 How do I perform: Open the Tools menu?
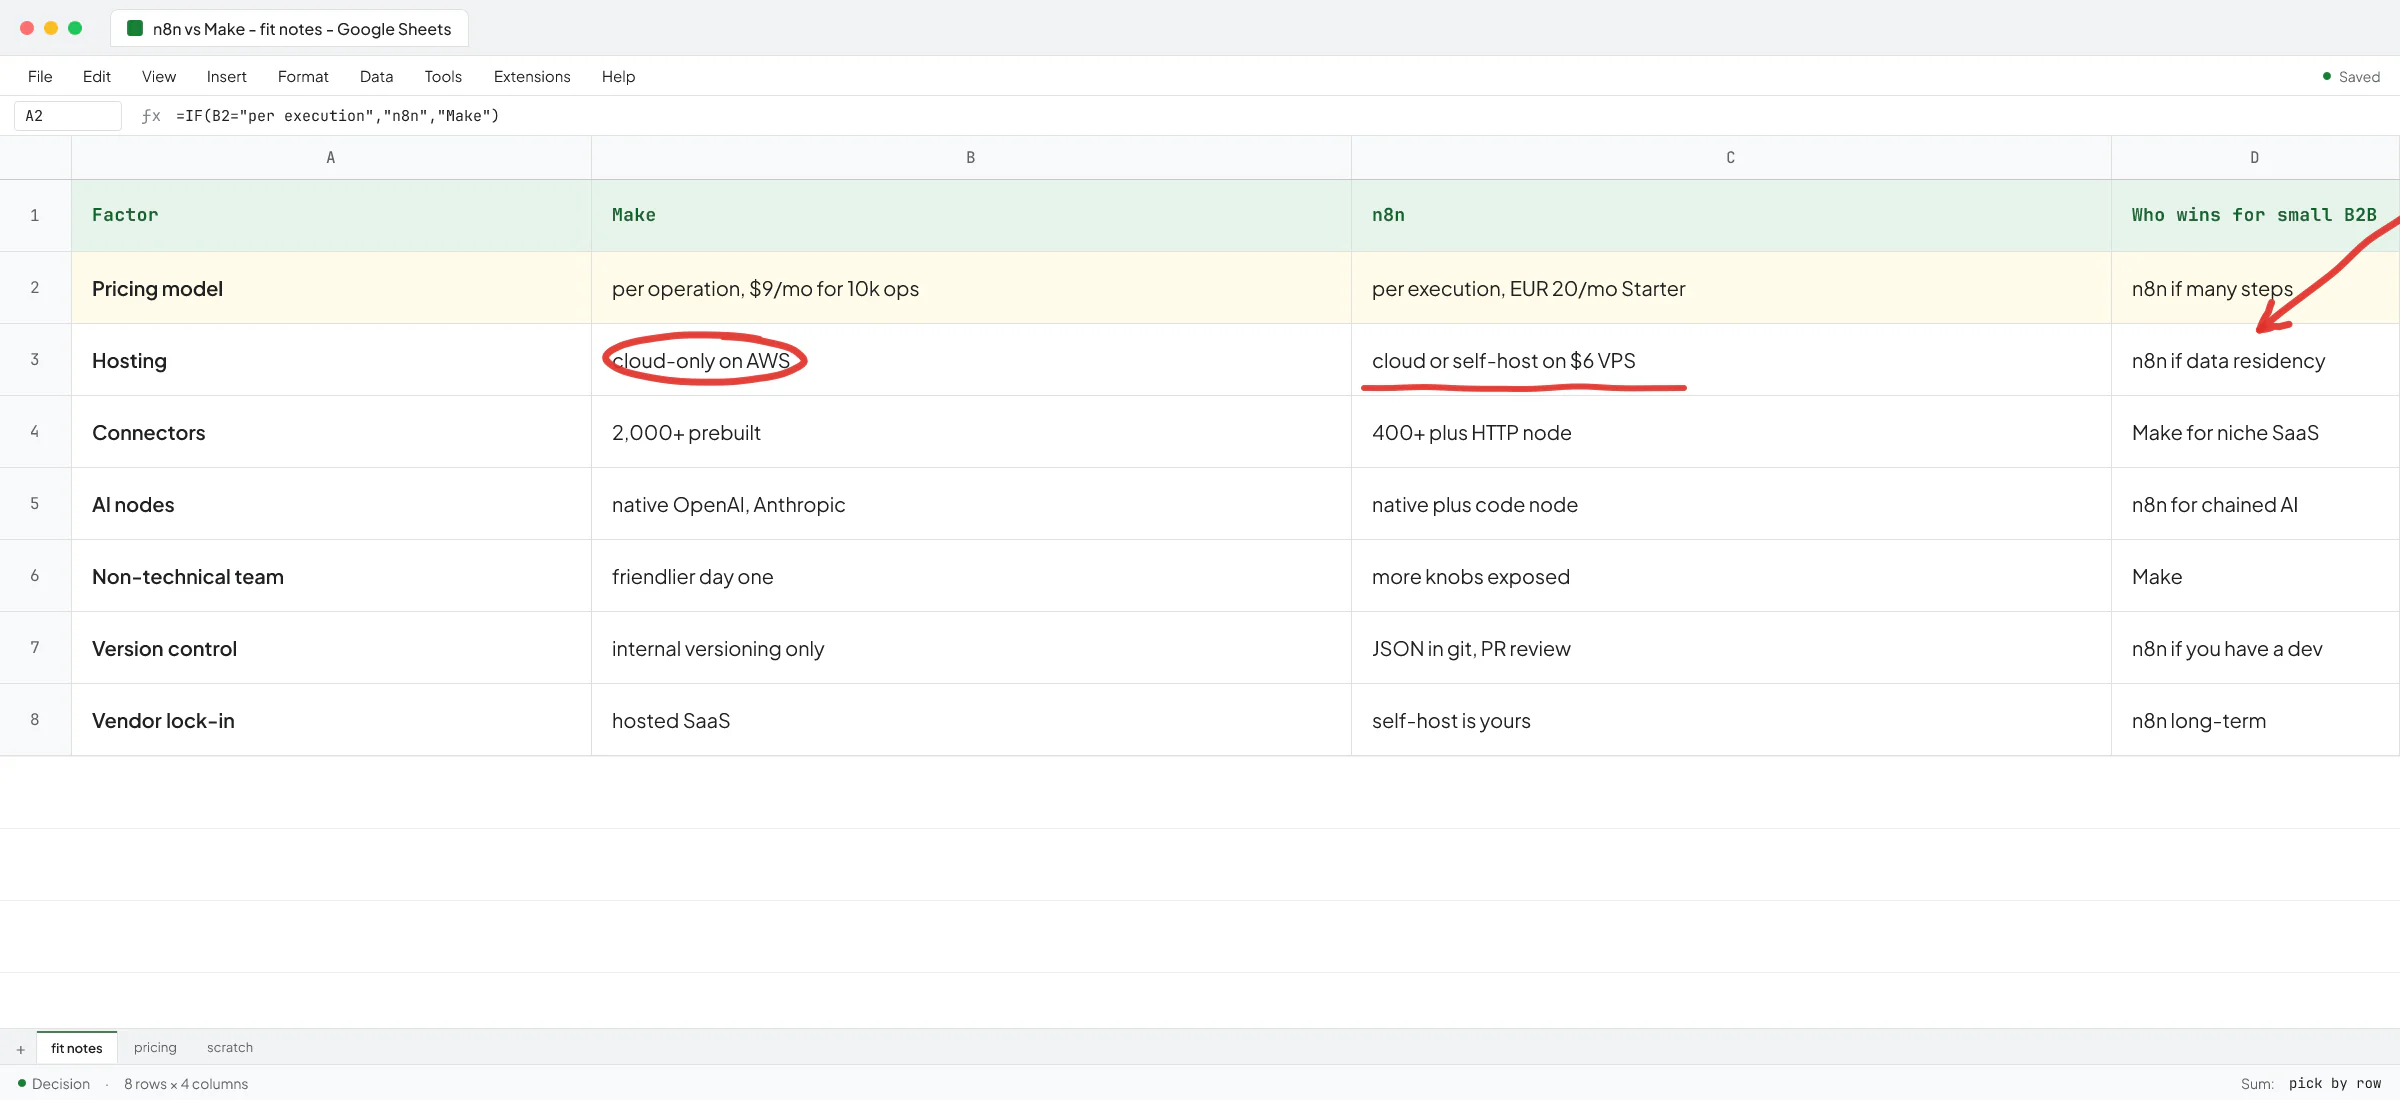coord(443,77)
